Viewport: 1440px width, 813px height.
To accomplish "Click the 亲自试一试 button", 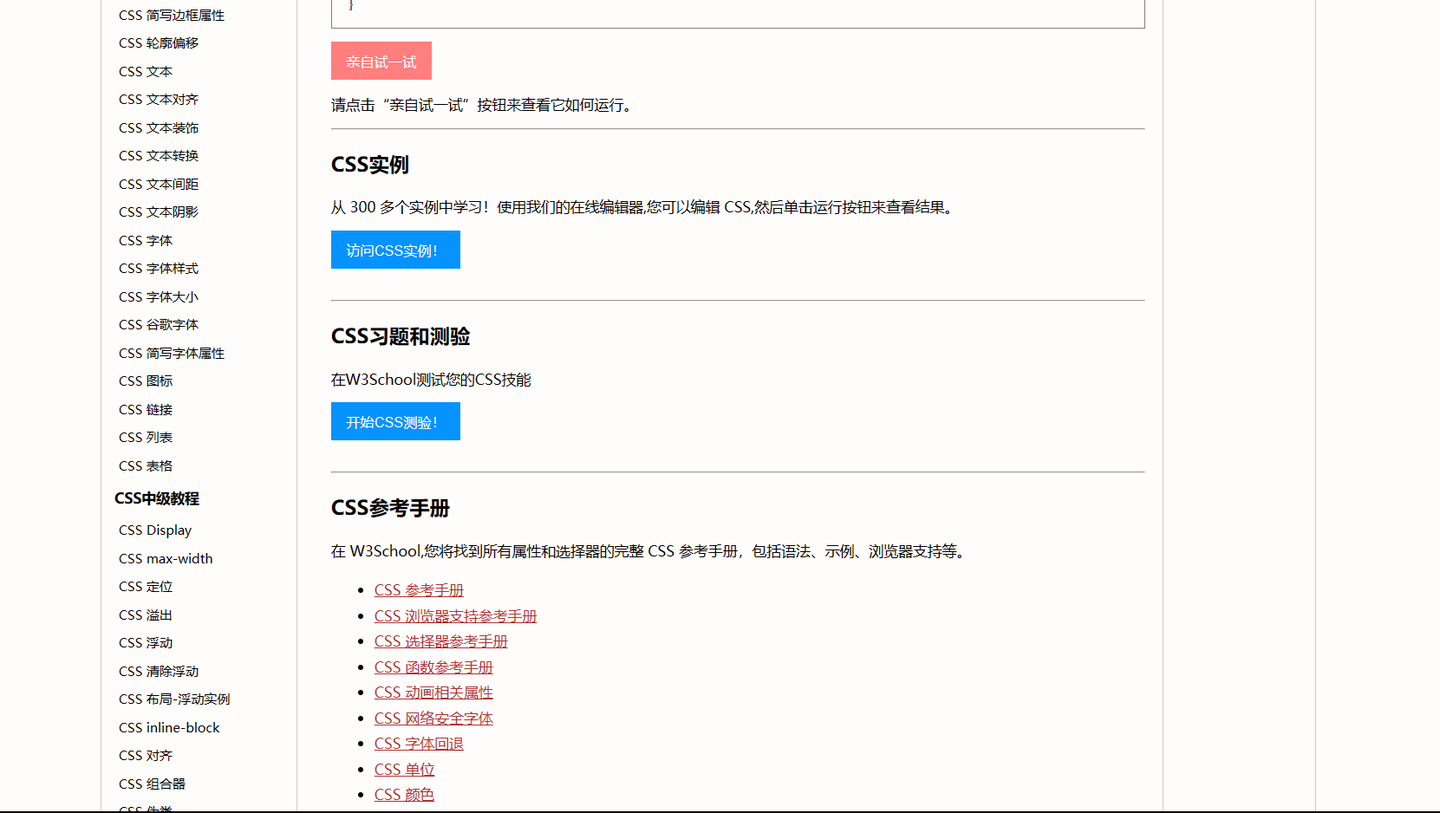I will 381,60.
